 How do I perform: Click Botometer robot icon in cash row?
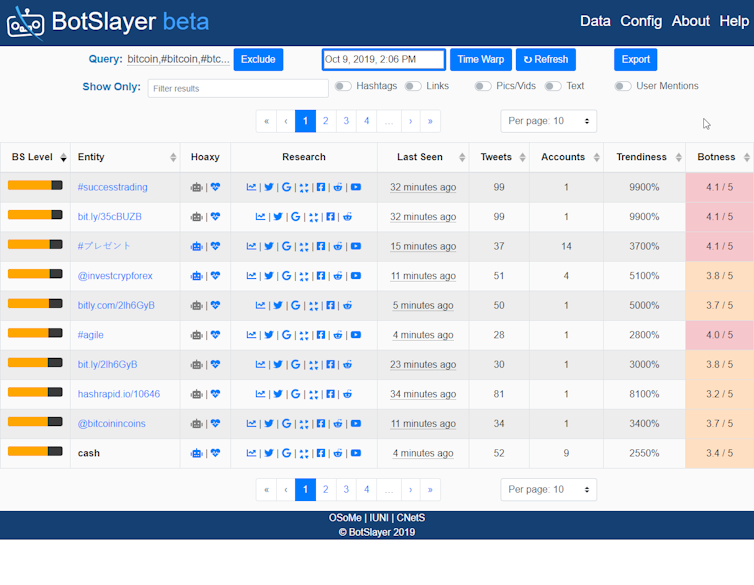[196, 453]
